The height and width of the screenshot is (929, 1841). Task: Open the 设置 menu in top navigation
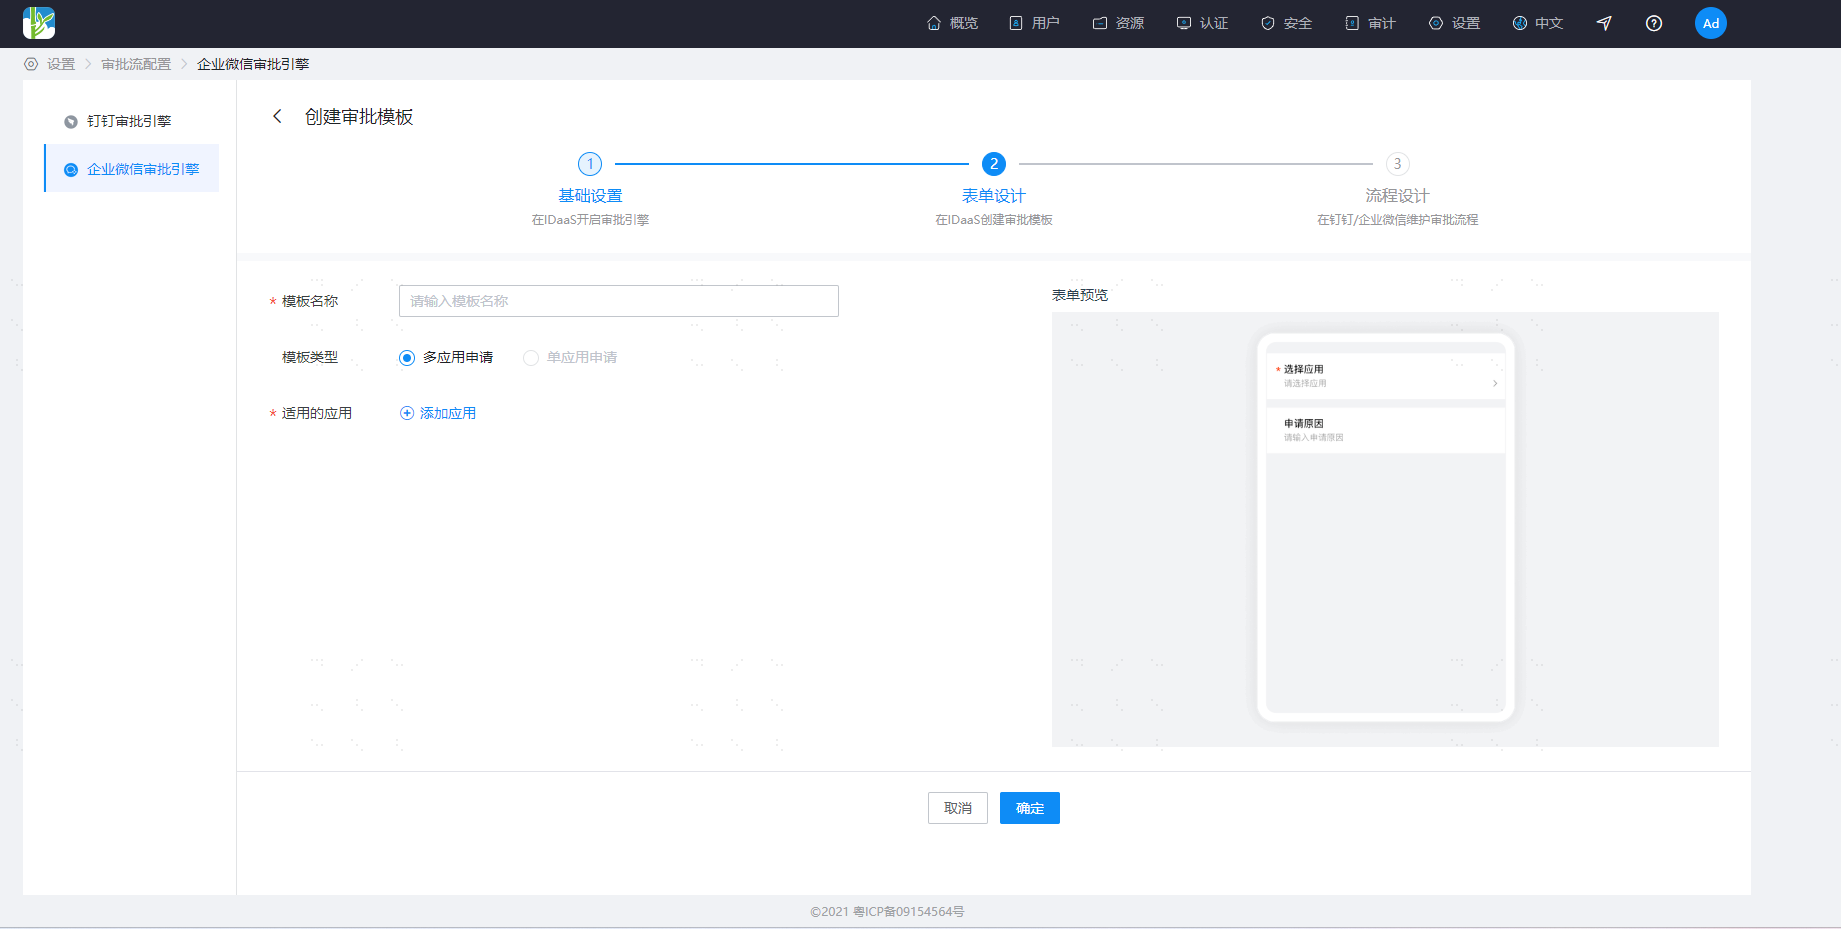click(x=1454, y=23)
